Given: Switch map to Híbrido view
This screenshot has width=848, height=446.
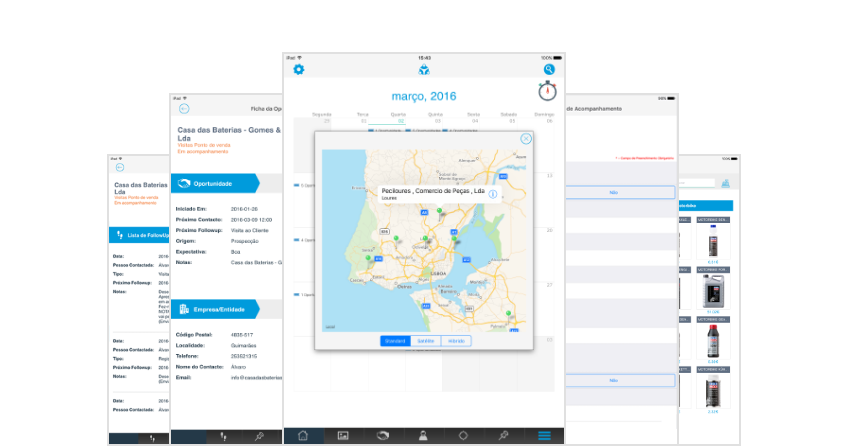Looking at the screenshot, I should (x=456, y=341).
